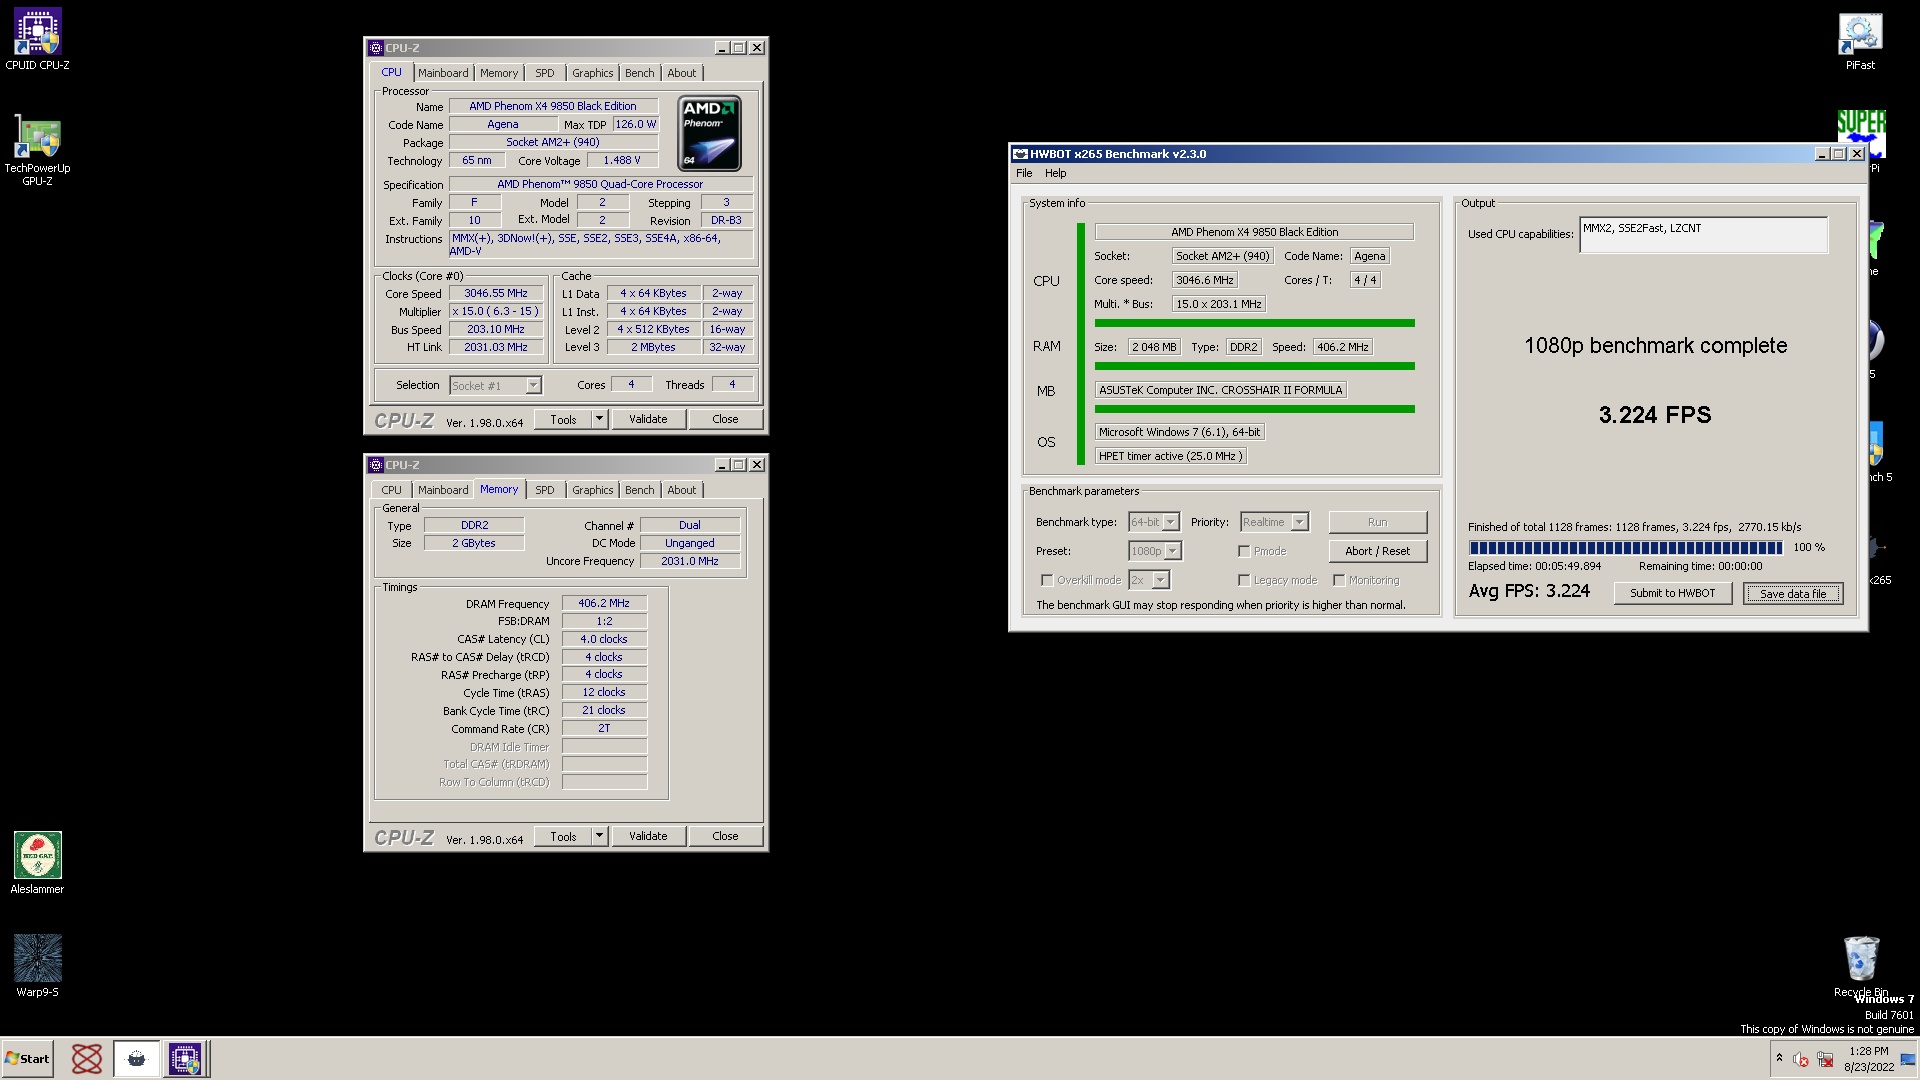This screenshot has height=1080, width=1920.
Task: Open the PiFast desktop shortcut
Action: coord(1860,40)
